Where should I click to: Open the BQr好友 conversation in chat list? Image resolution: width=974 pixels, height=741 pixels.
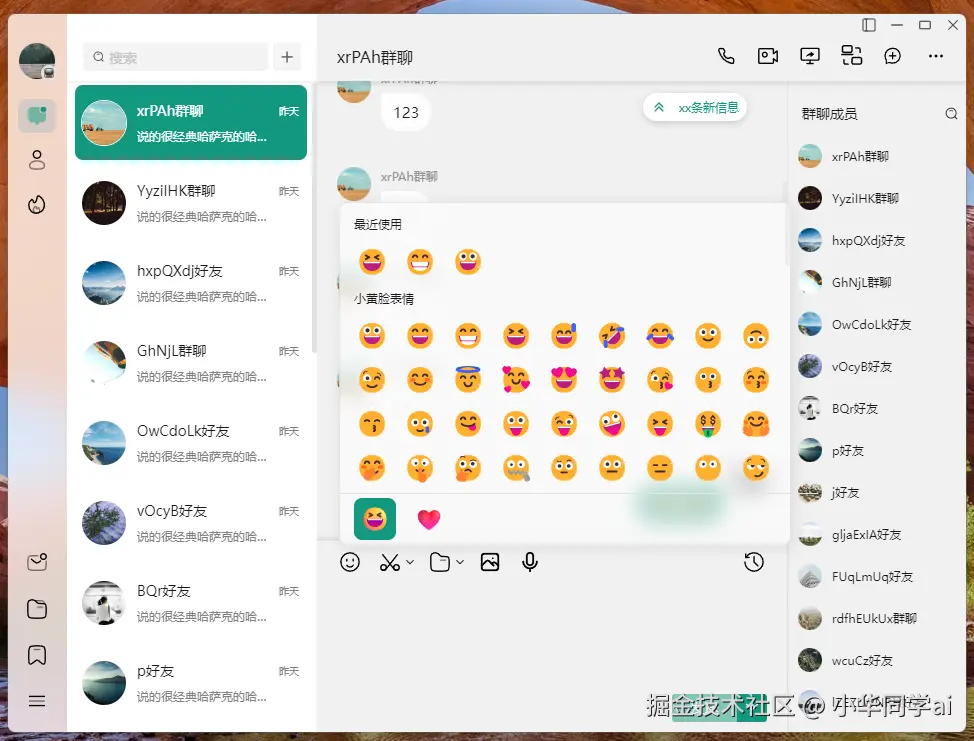click(191, 603)
